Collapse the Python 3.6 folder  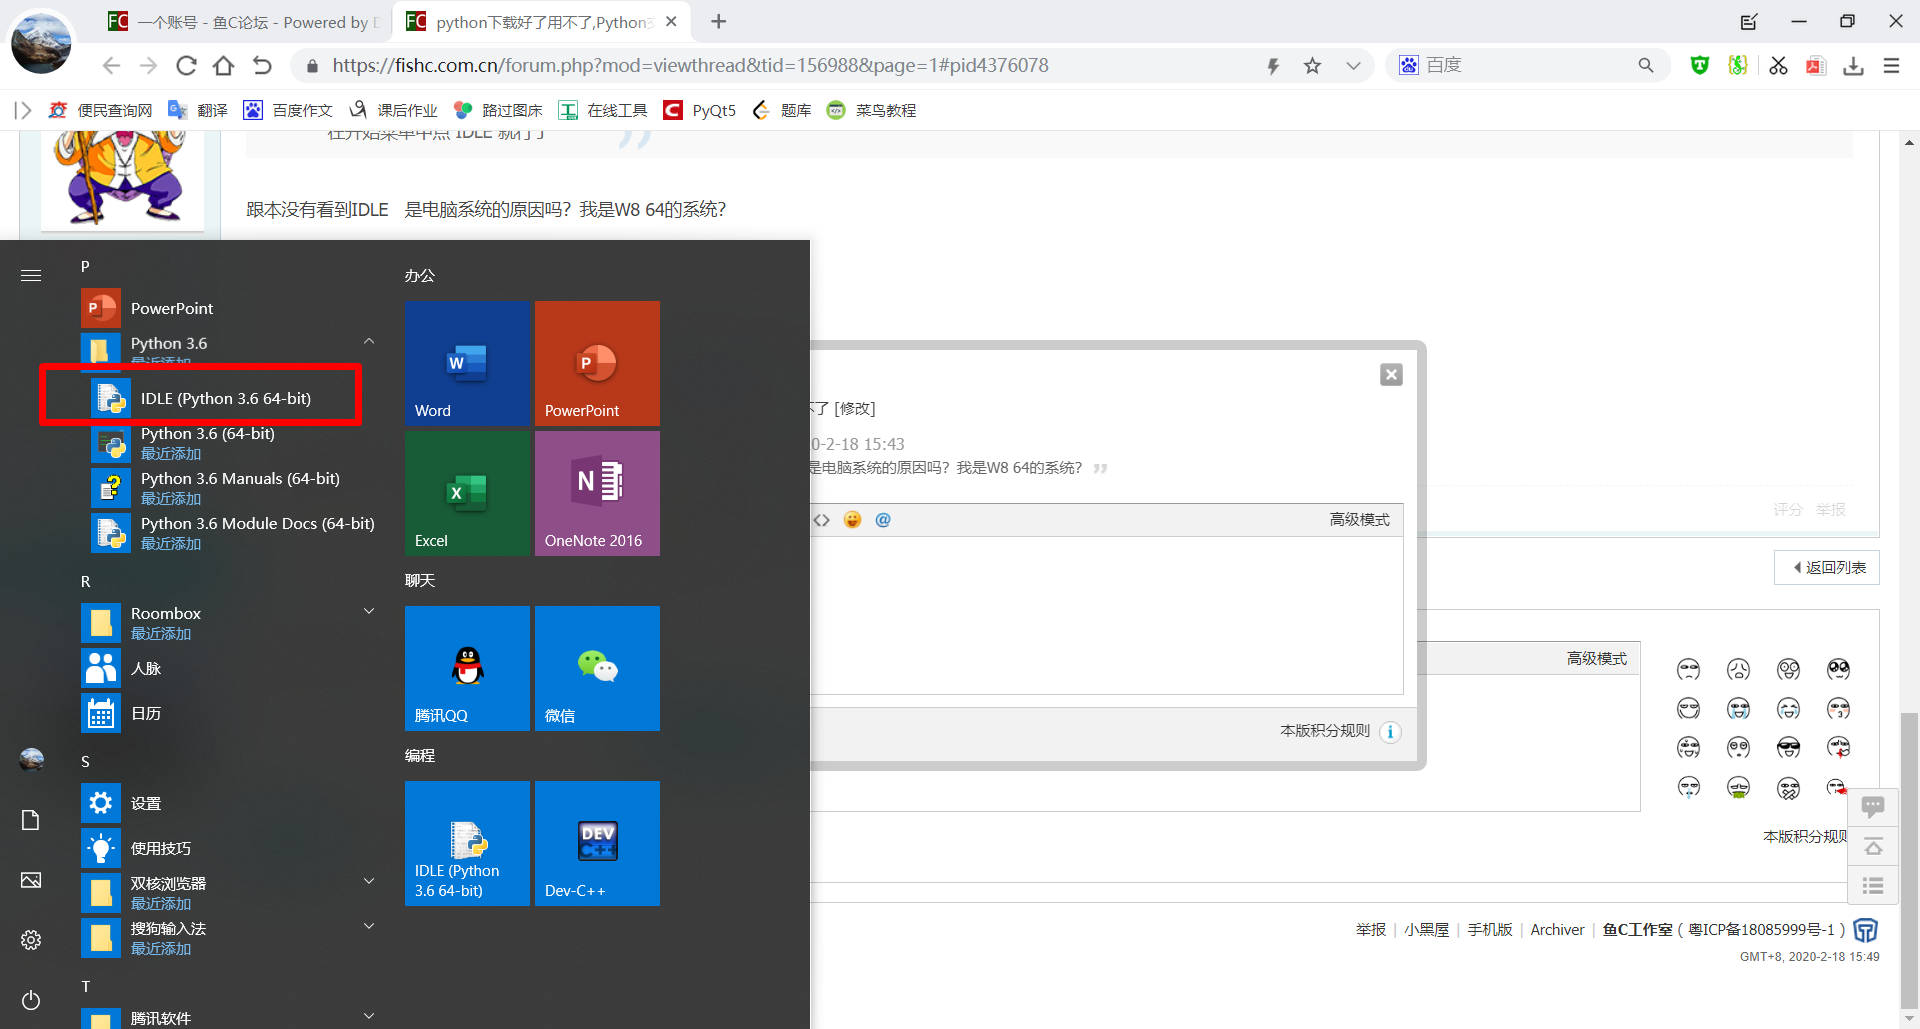[369, 342]
